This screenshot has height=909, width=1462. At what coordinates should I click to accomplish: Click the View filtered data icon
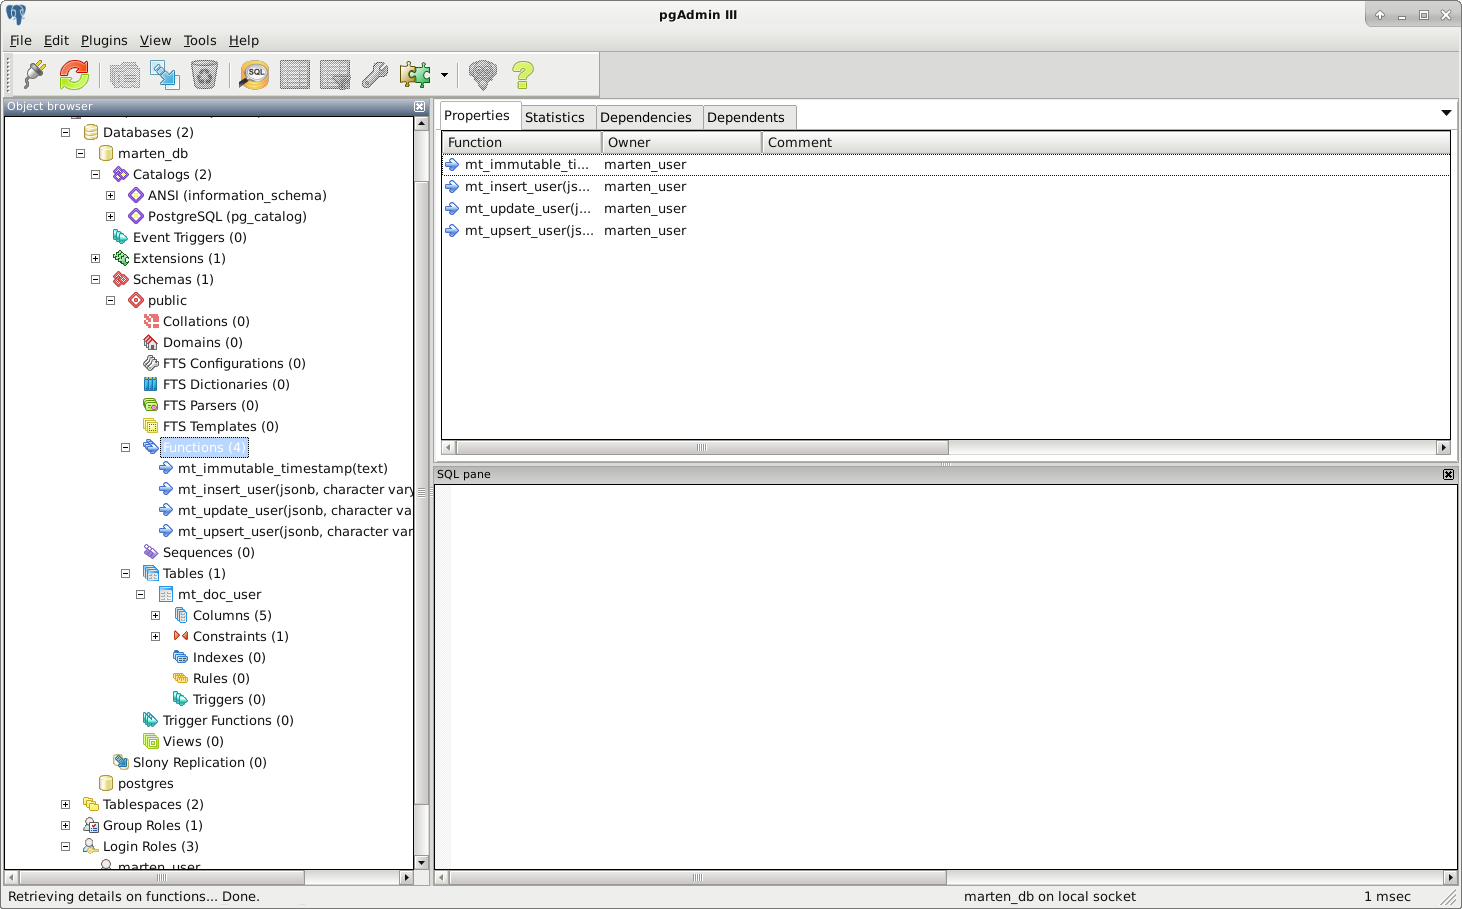coord(334,74)
